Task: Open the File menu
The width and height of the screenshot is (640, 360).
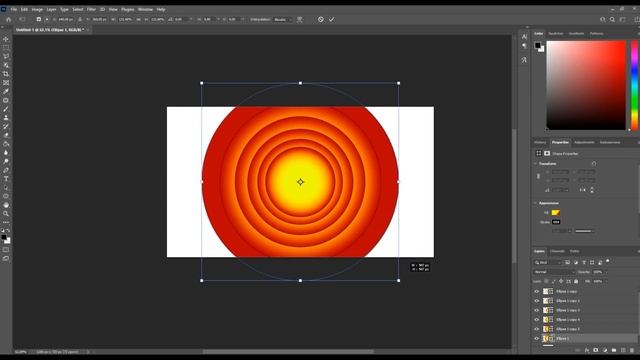Action: click(14, 9)
